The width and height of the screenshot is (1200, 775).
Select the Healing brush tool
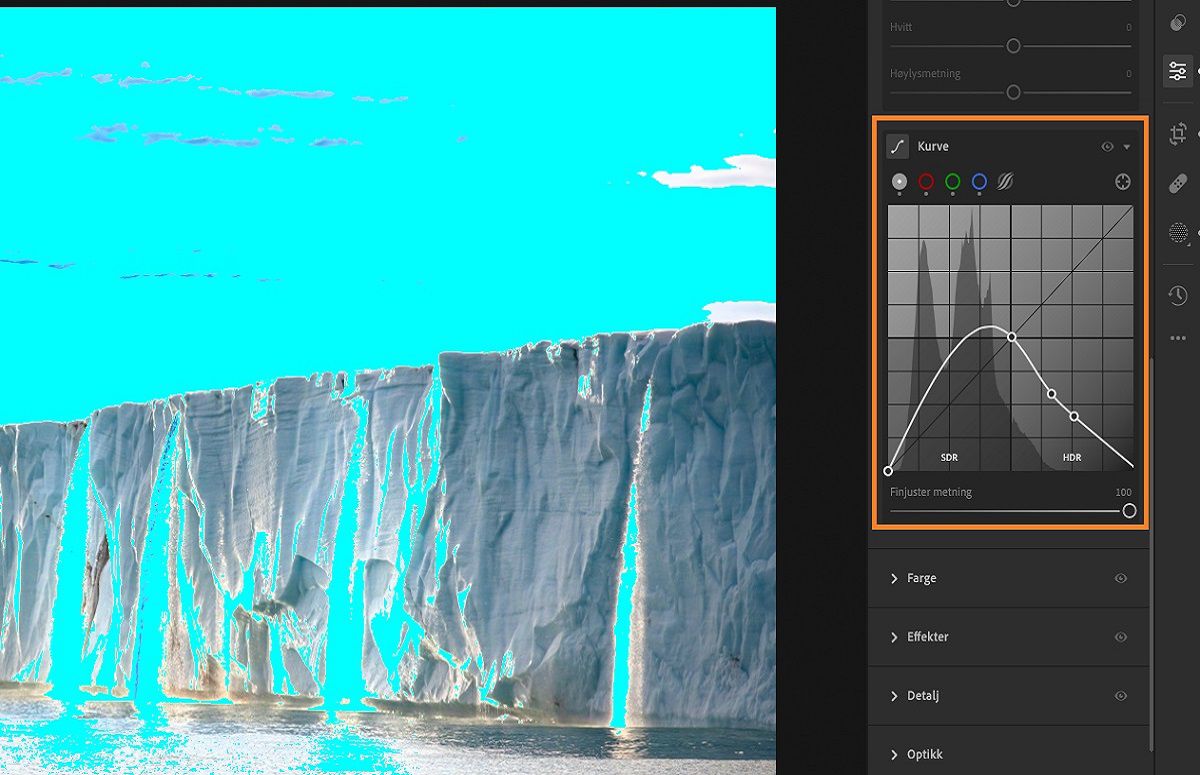(1178, 183)
